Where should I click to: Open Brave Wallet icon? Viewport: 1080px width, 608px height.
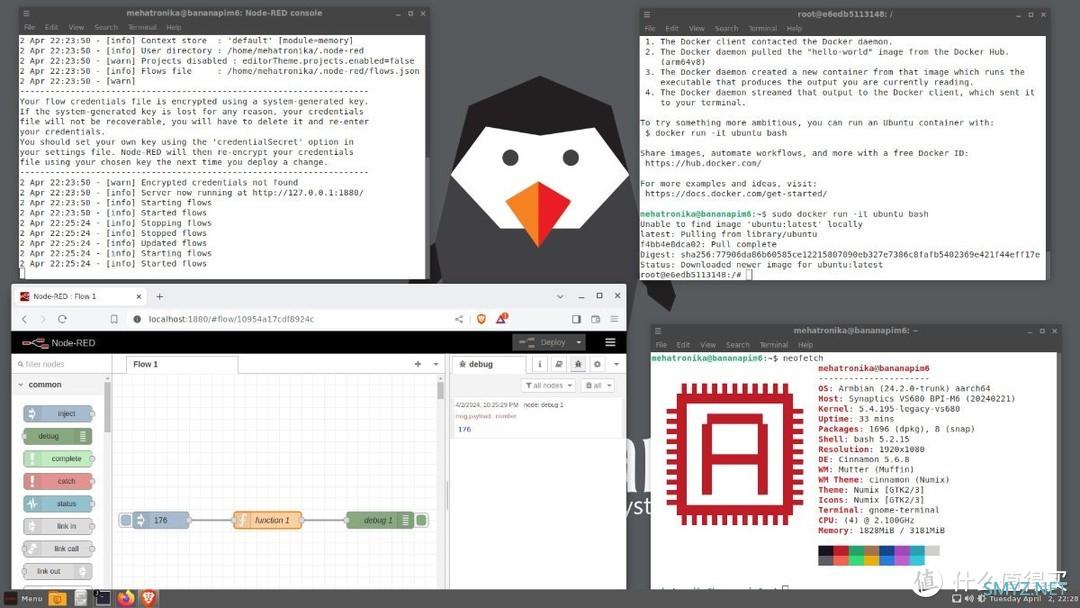(596, 319)
